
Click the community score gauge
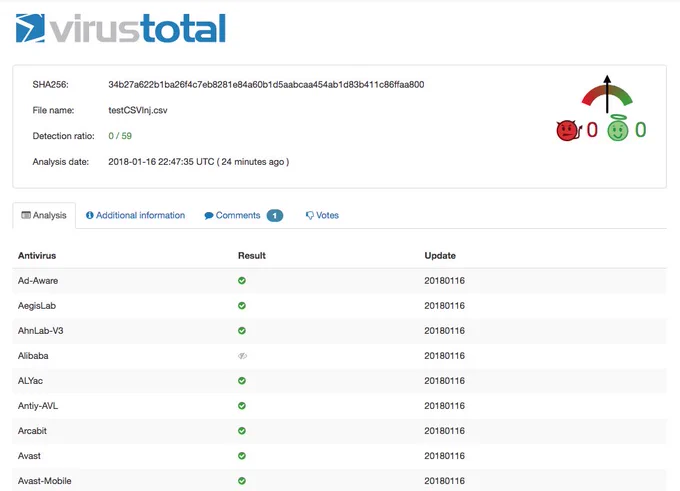[607, 94]
